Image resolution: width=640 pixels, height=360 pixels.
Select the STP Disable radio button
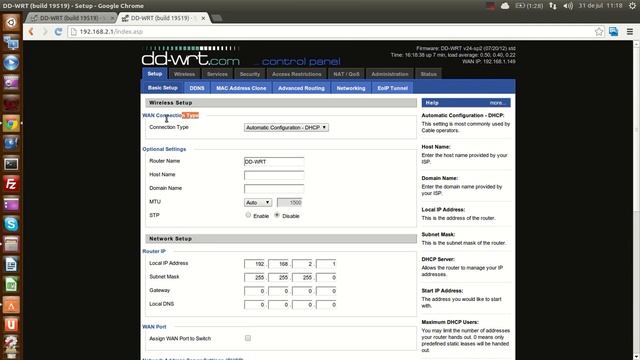[x=277, y=215]
